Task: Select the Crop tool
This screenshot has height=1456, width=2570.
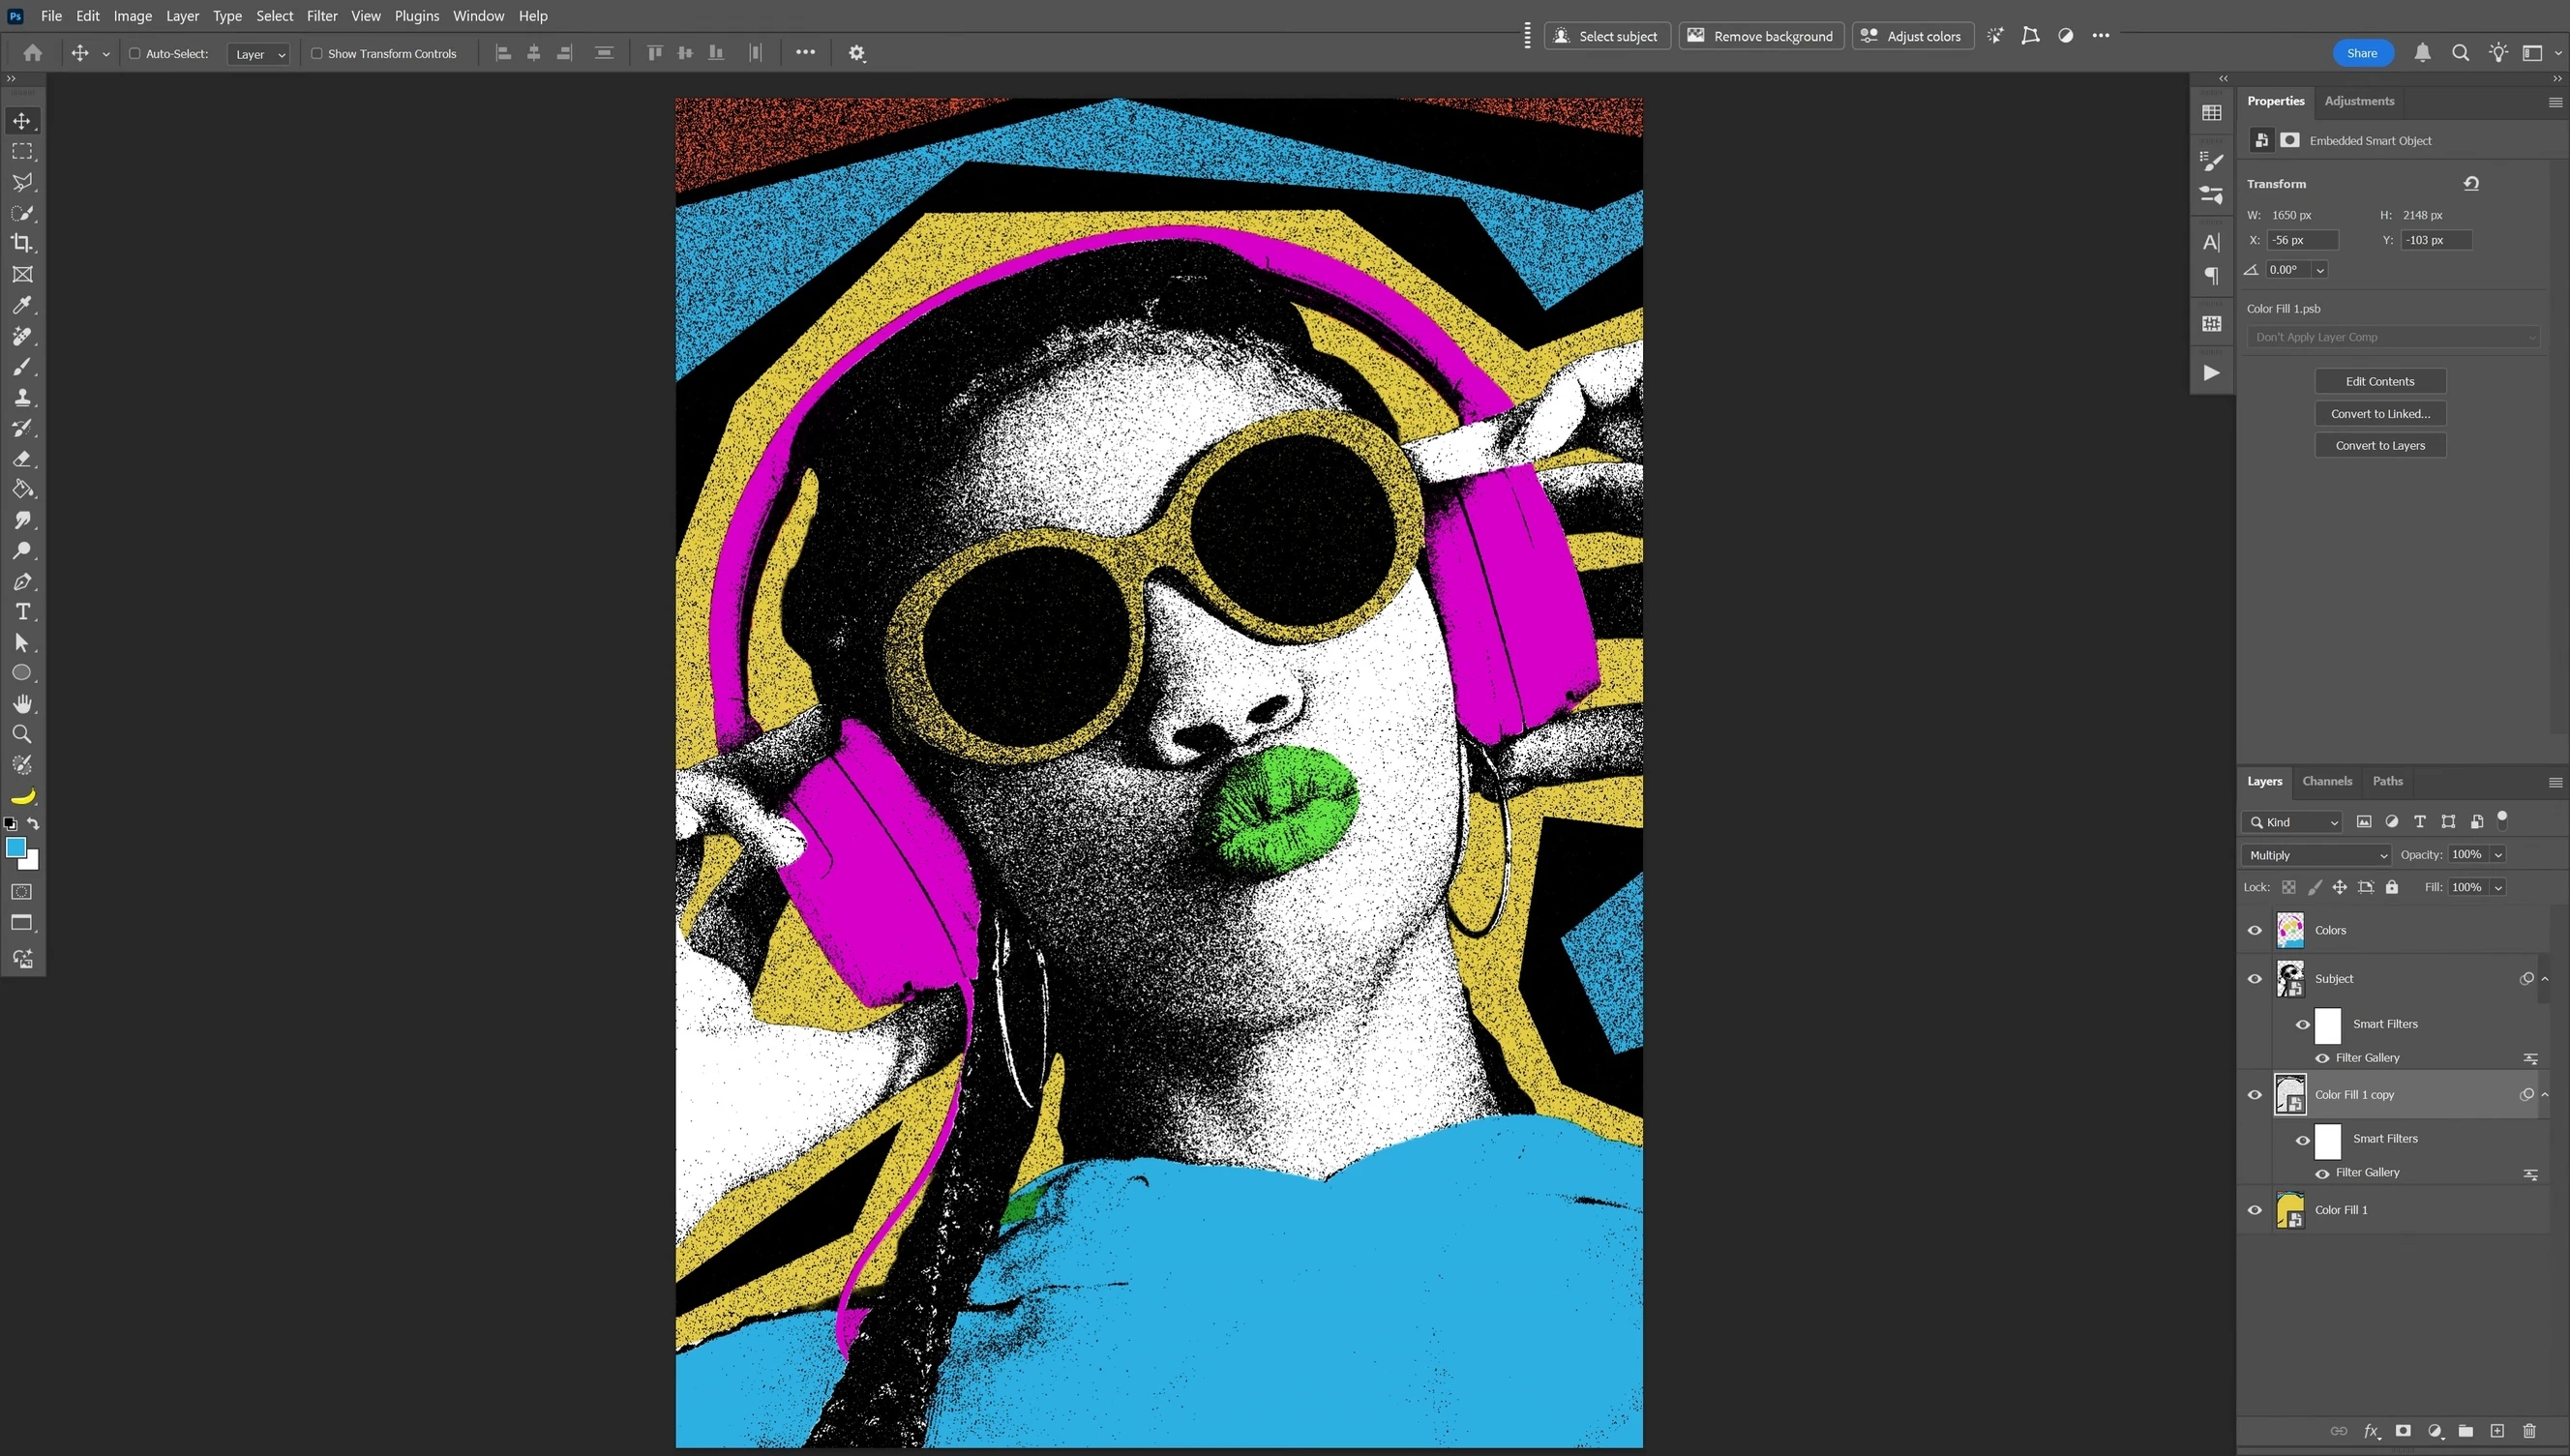Action: coord(22,243)
